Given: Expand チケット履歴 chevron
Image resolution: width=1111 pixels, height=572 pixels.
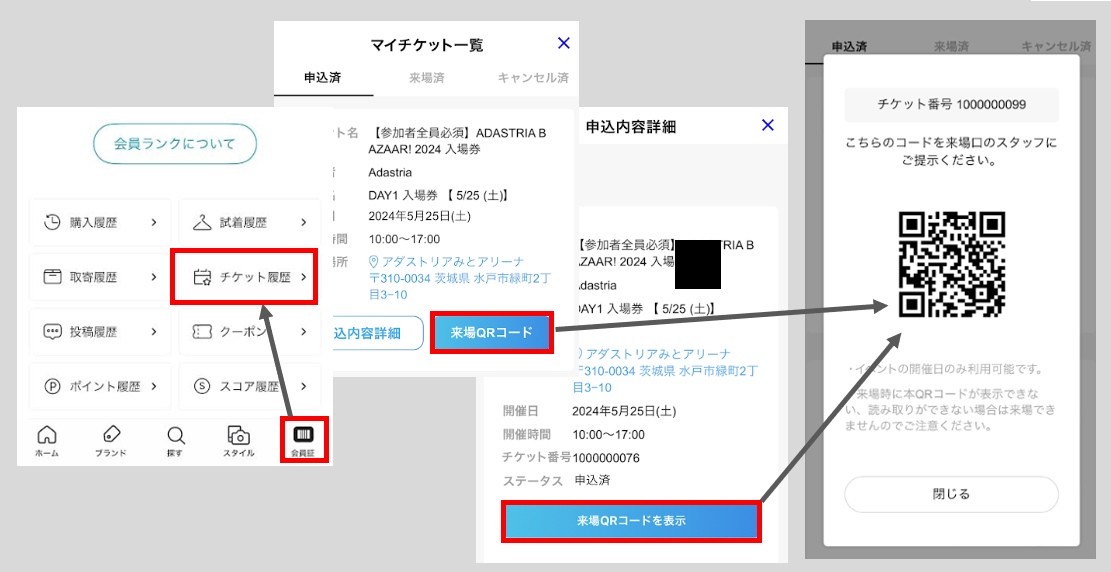Looking at the screenshot, I should tap(303, 277).
